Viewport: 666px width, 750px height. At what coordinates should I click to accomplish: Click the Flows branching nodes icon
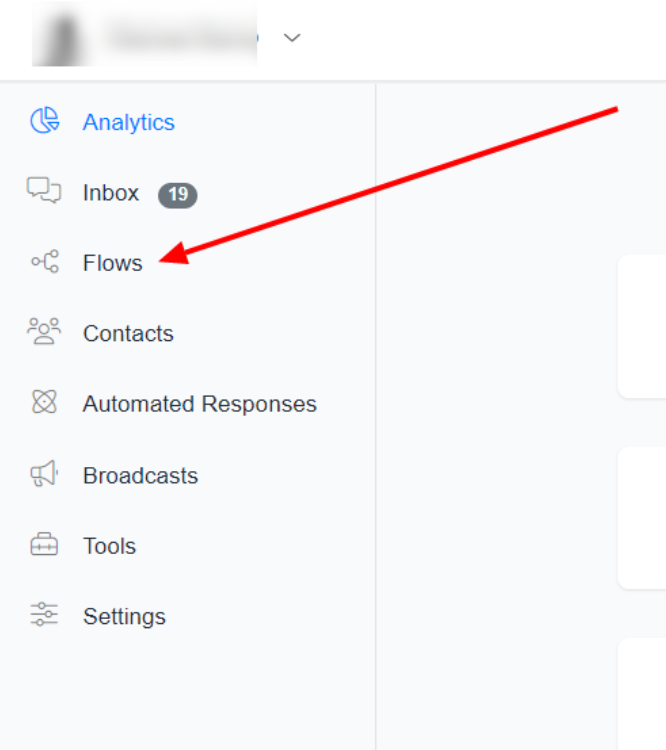(44, 262)
